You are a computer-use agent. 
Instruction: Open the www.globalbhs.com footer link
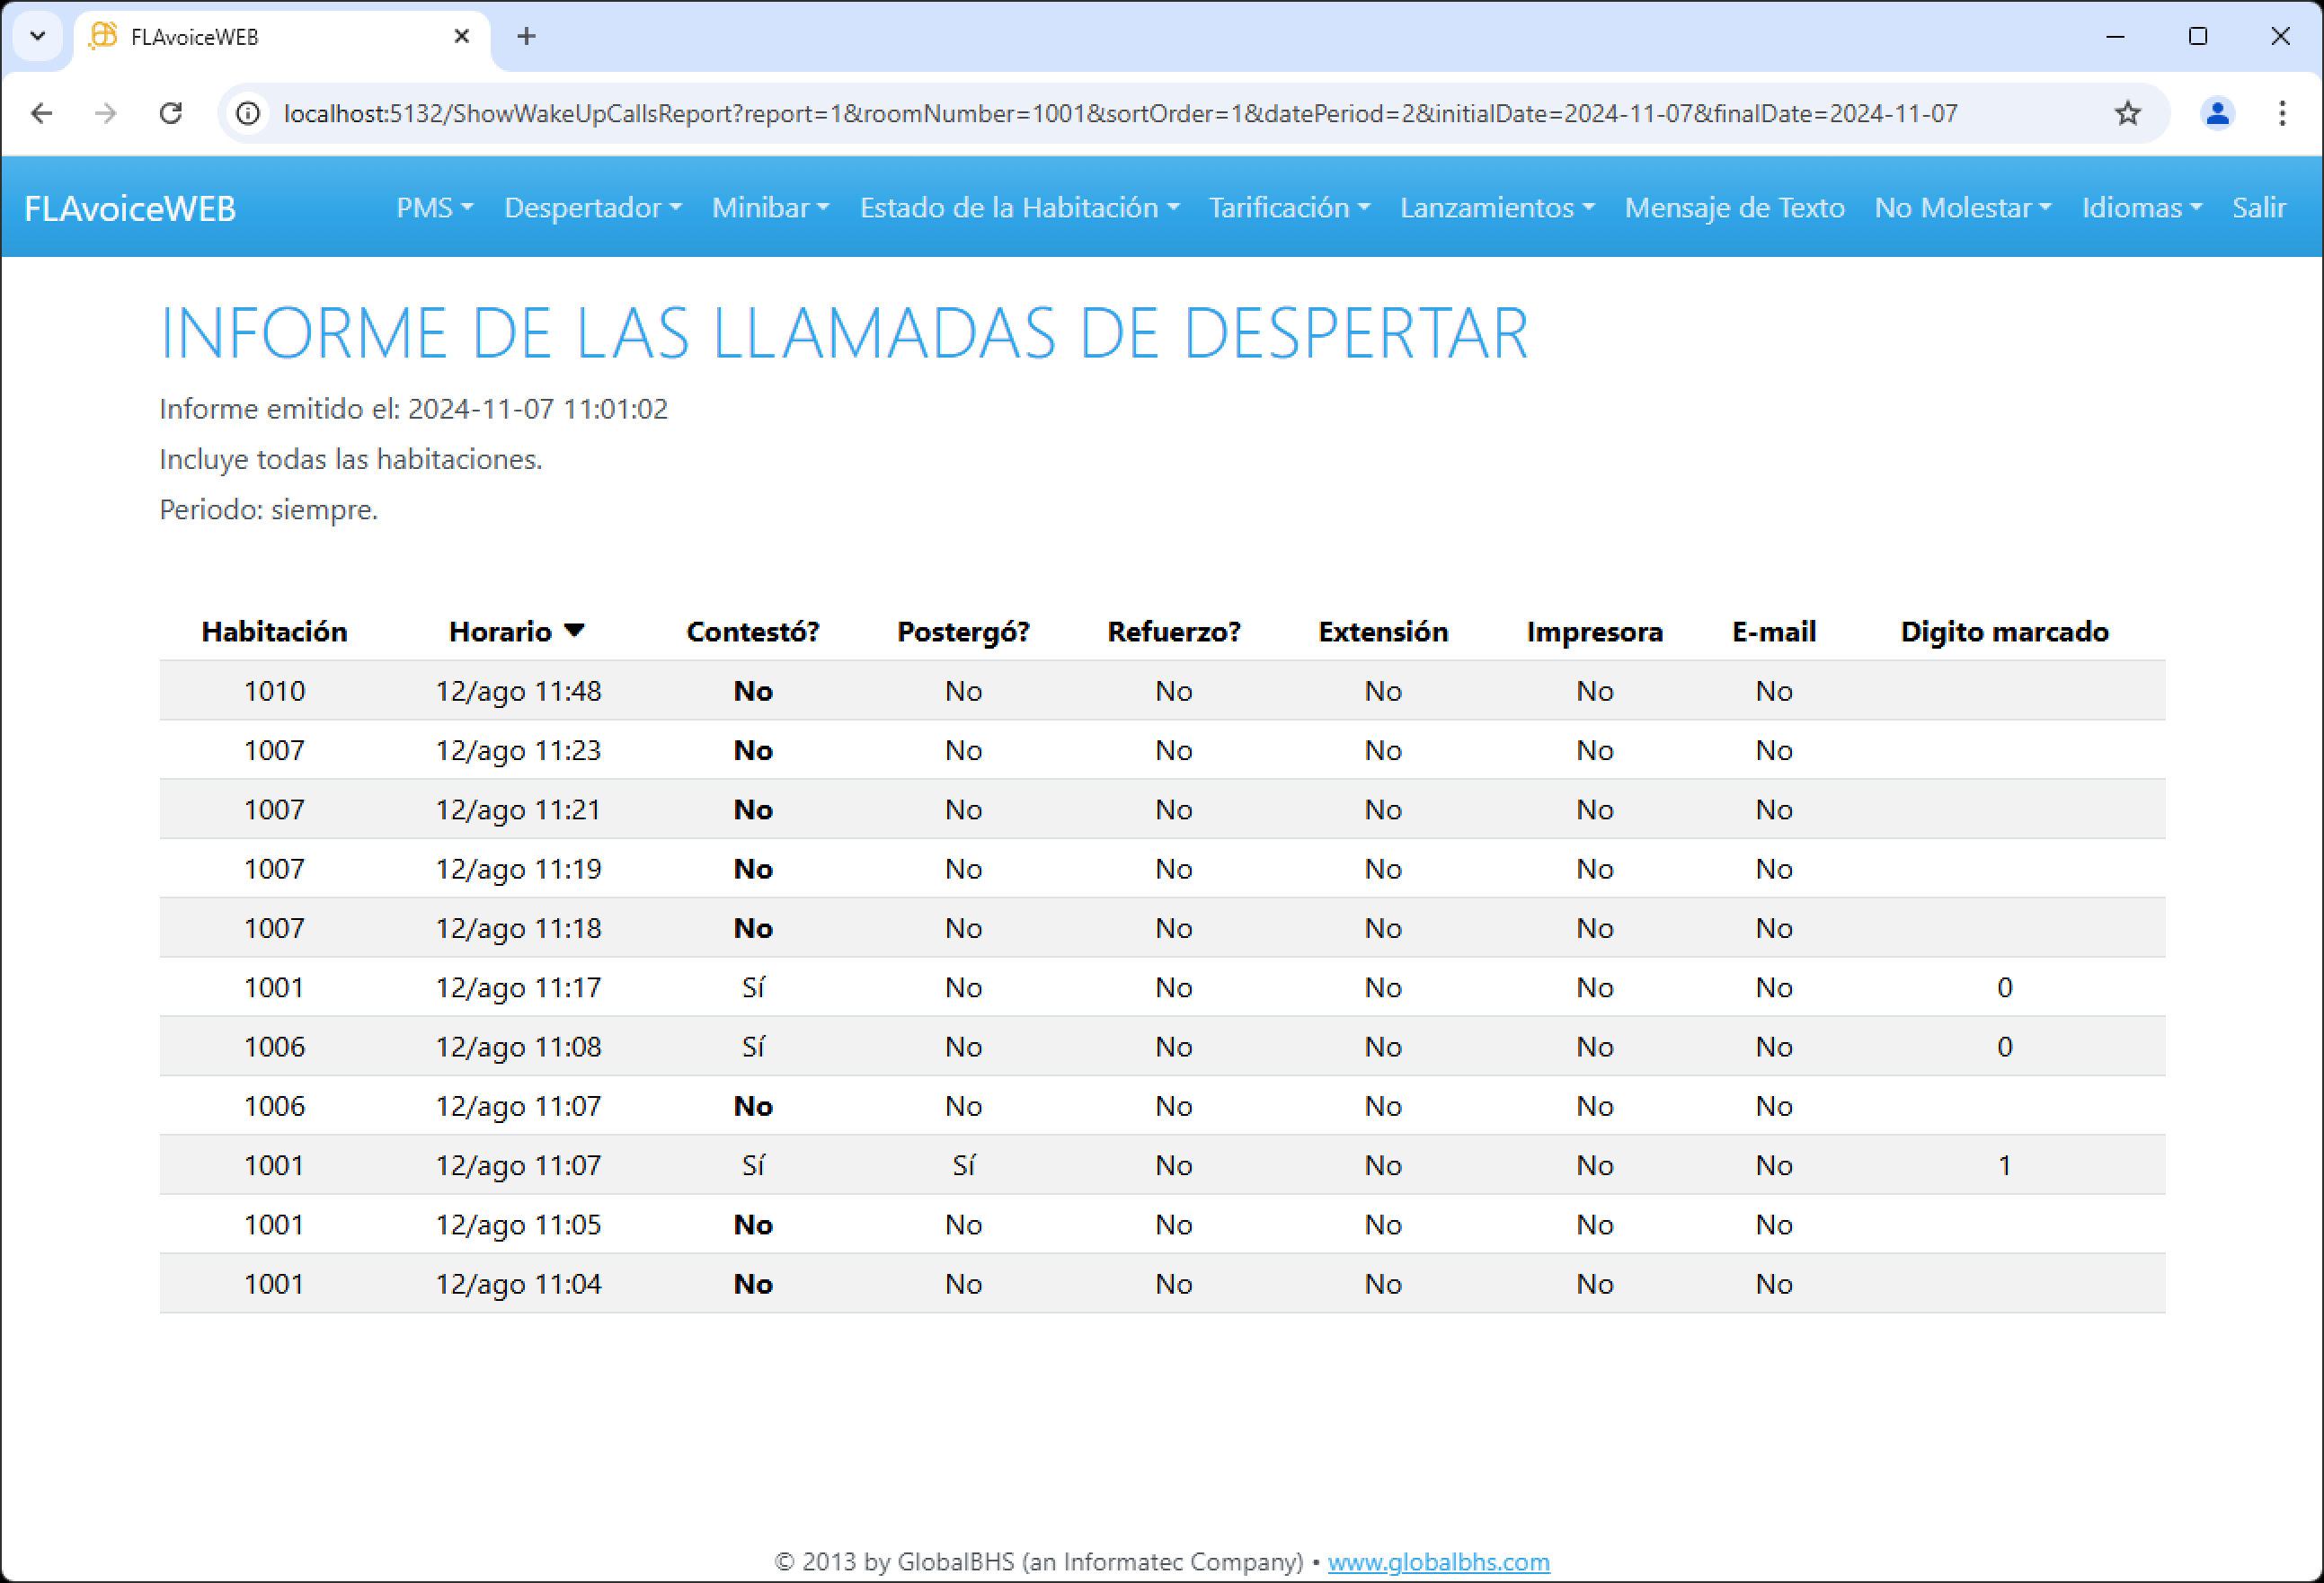tap(1438, 1561)
